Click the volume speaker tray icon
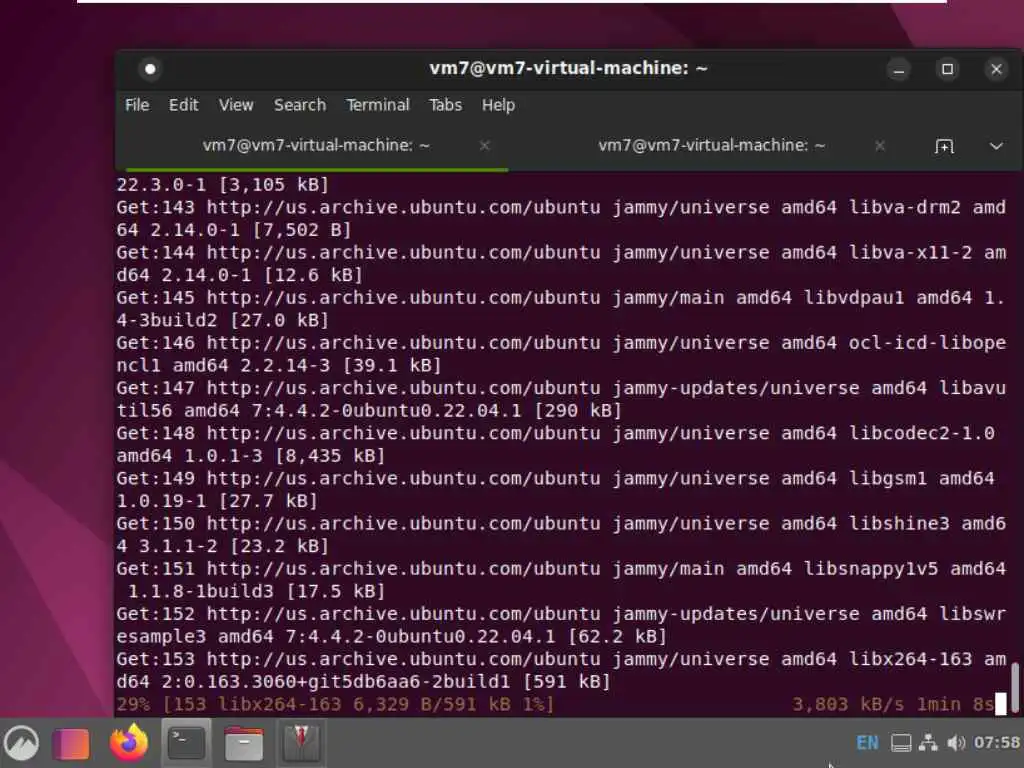This screenshot has width=1024, height=768. (x=956, y=743)
